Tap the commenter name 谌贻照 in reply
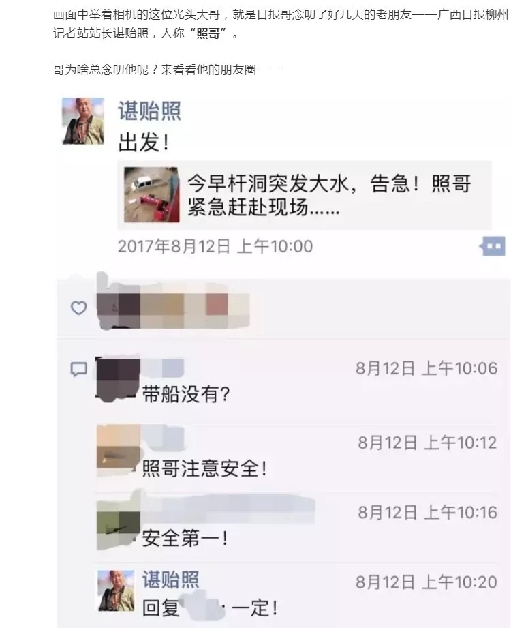 [x=171, y=579]
